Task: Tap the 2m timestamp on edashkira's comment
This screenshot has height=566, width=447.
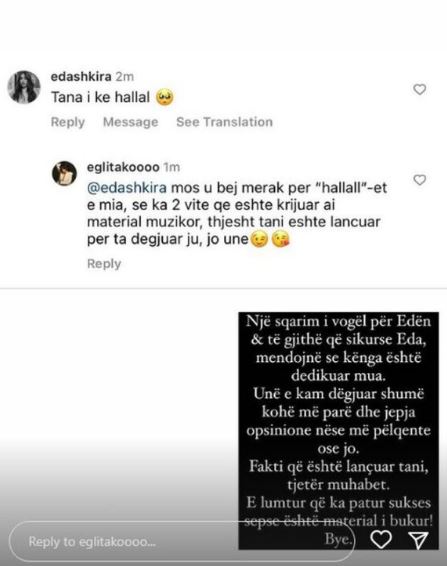Action: coord(125,77)
